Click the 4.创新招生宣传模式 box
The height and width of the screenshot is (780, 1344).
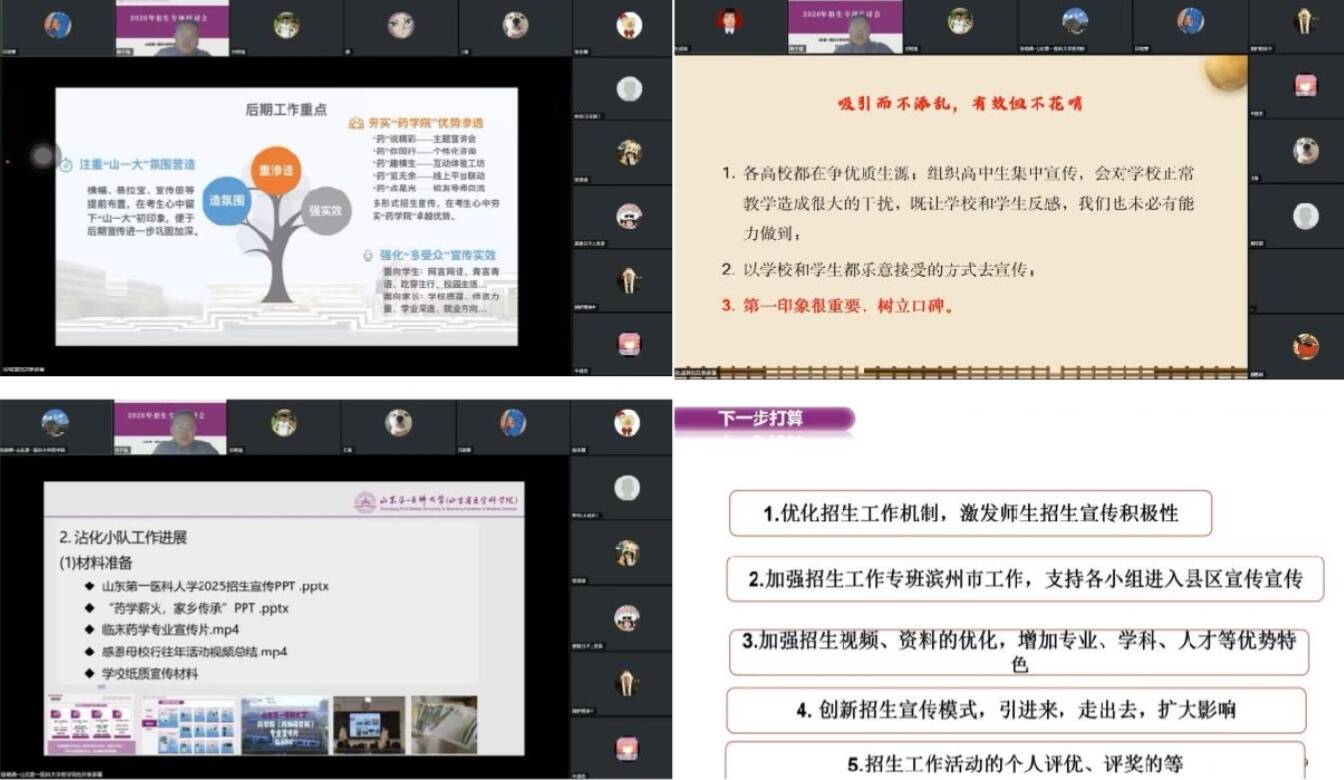(1015, 710)
